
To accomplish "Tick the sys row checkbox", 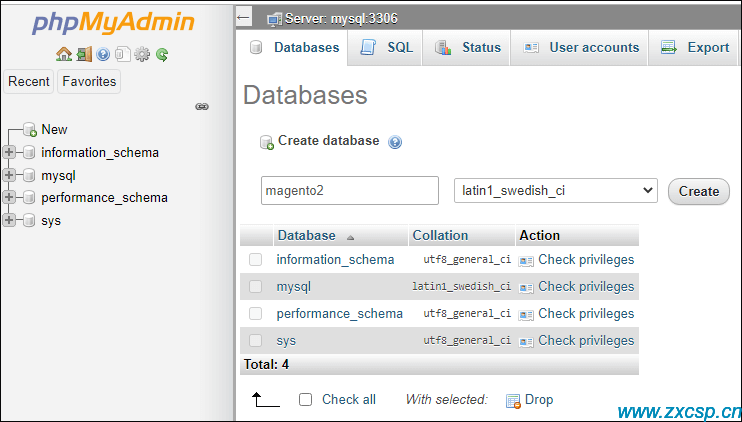I will pos(256,340).
